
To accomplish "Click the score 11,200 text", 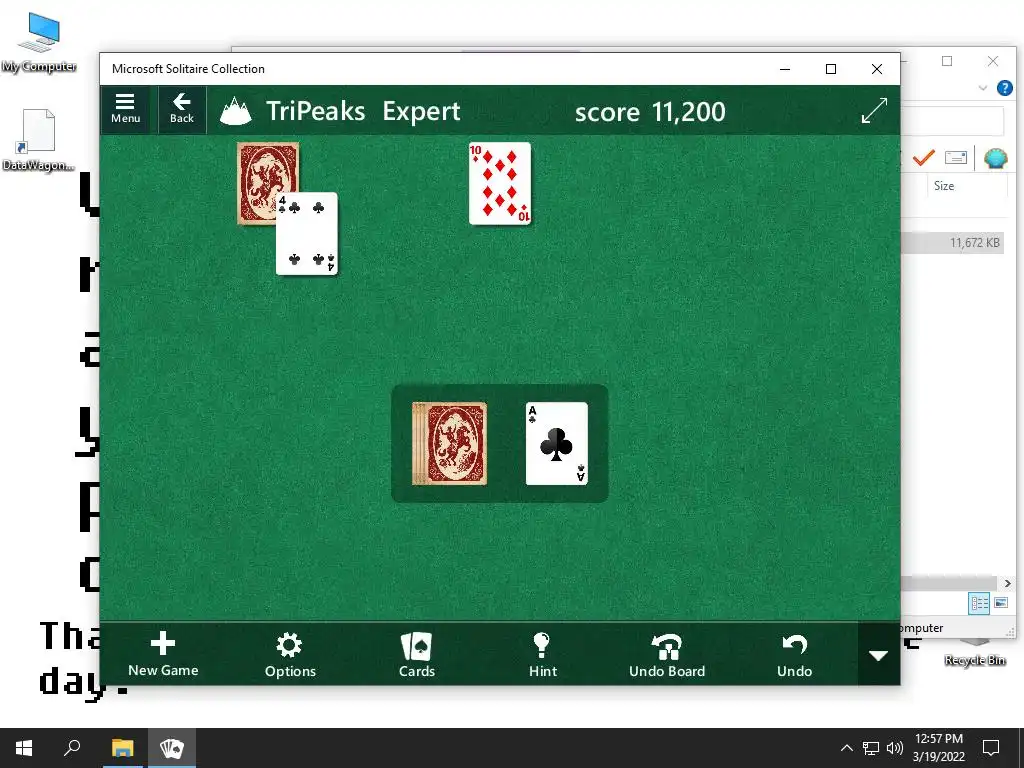I will click(650, 112).
